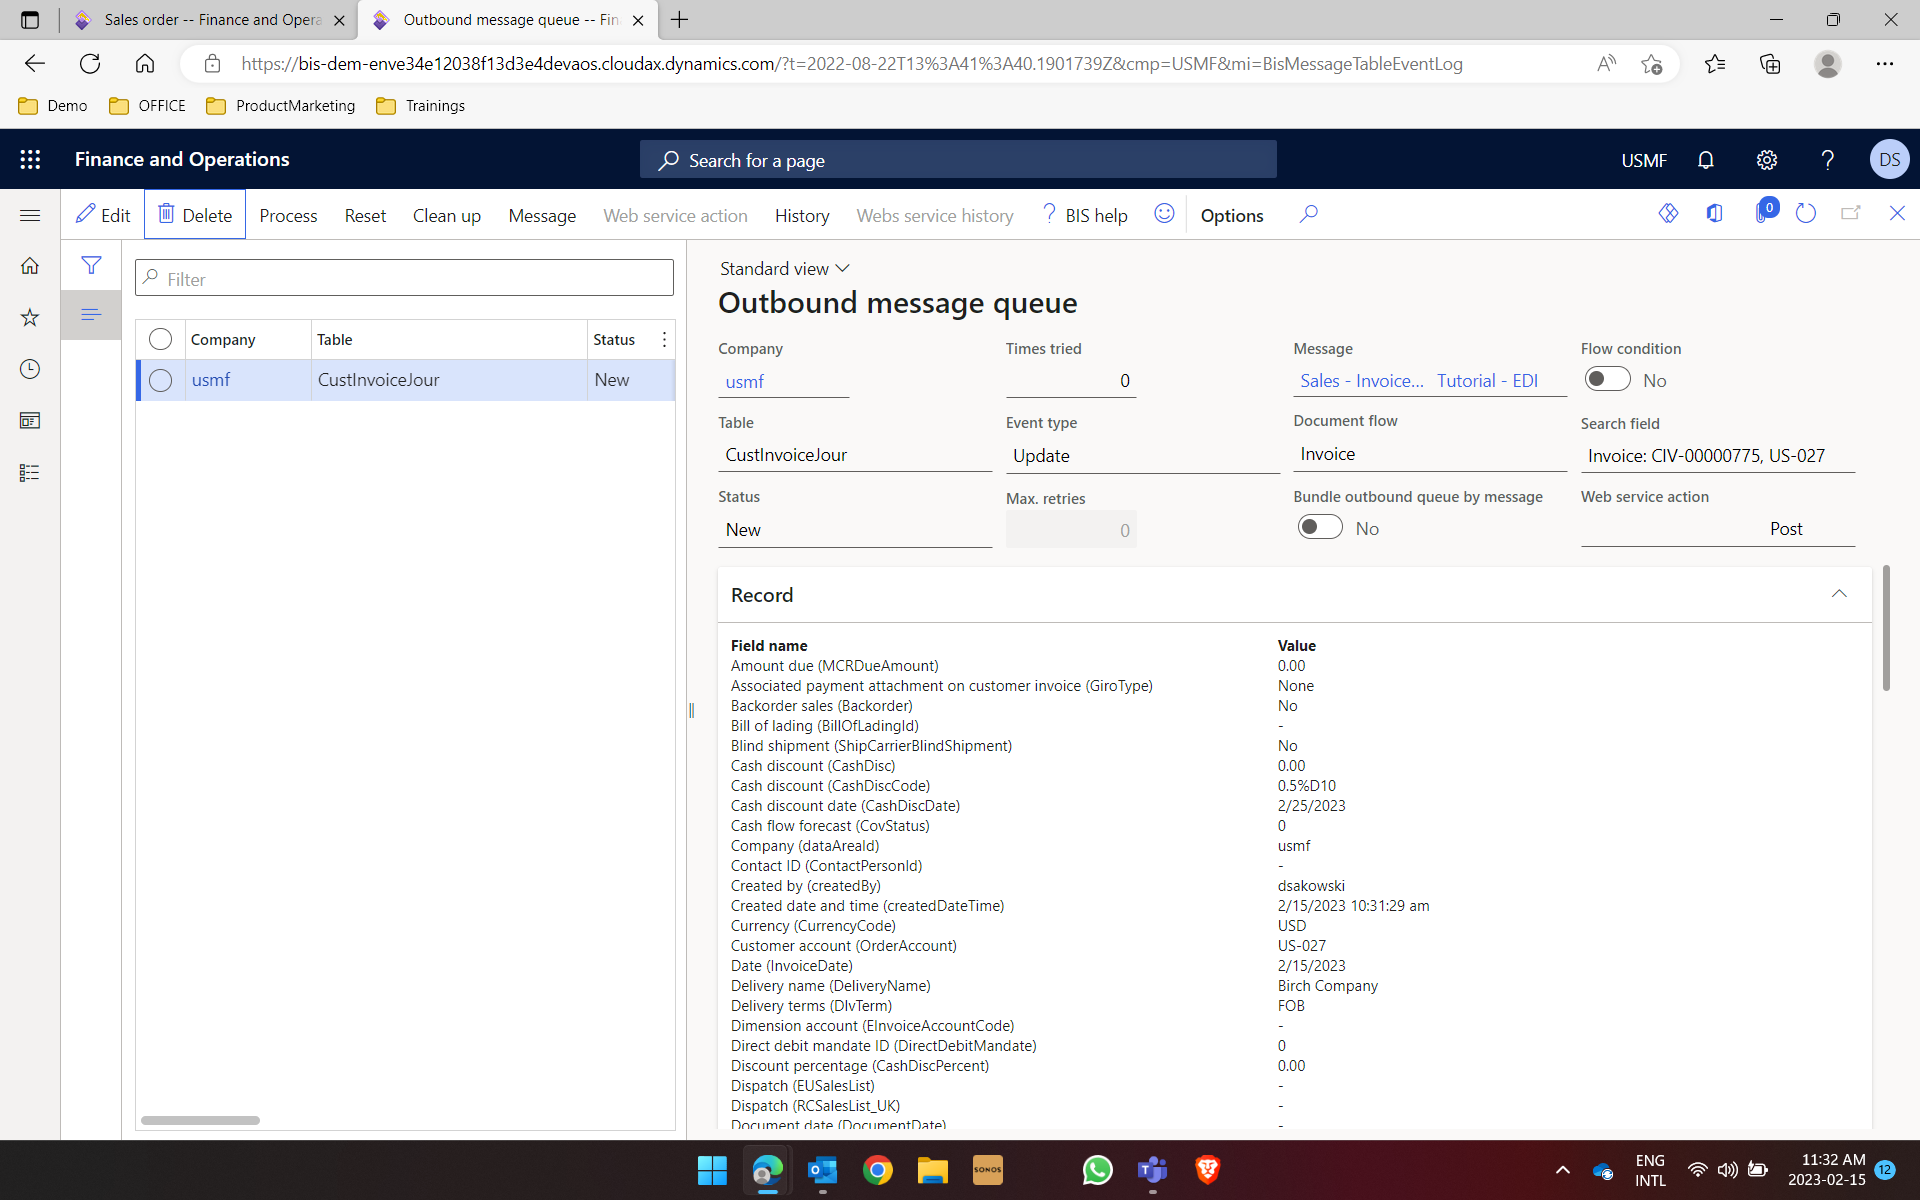
Task: Click the Edit button
Action: pos(103,215)
